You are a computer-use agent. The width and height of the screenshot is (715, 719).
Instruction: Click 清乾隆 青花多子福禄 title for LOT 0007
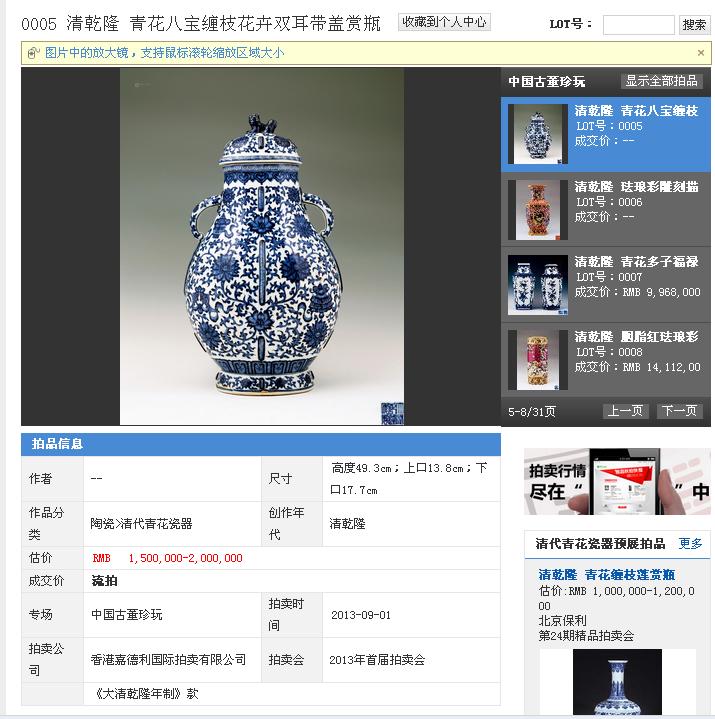pyautogui.click(x=637, y=262)
